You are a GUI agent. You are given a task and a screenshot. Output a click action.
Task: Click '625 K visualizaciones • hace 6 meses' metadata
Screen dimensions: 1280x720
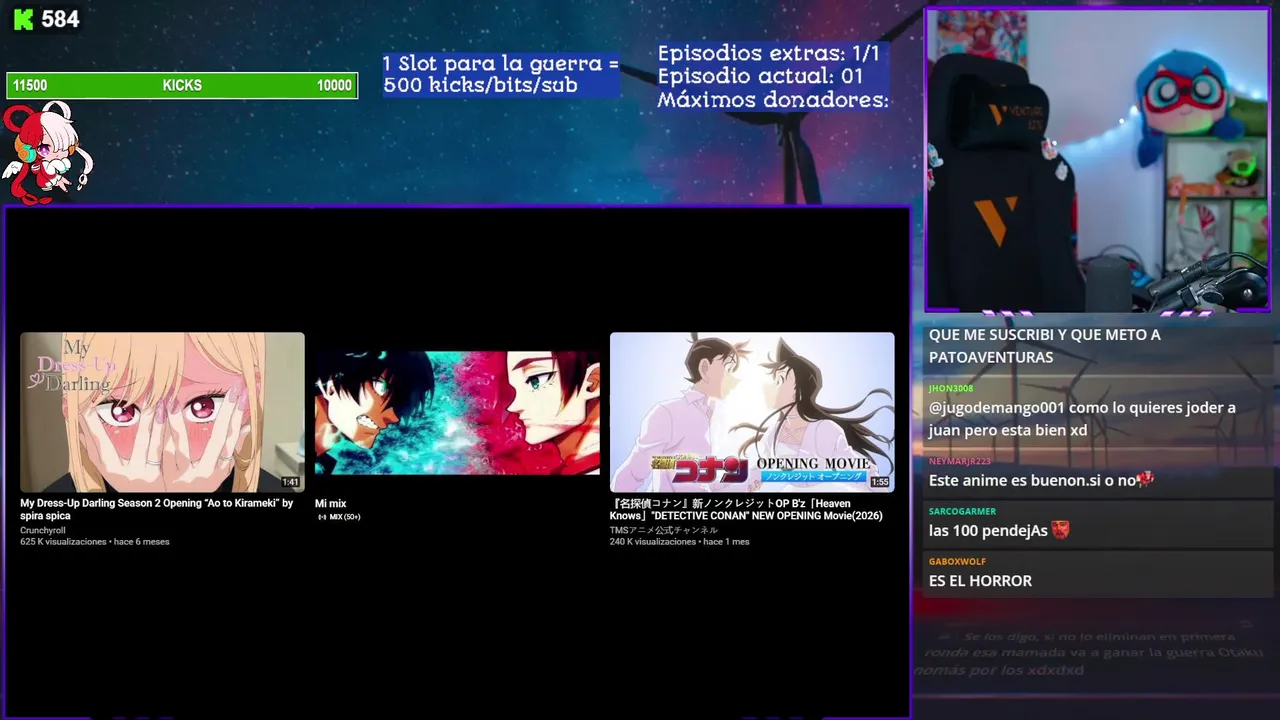(x=95, y=542)
